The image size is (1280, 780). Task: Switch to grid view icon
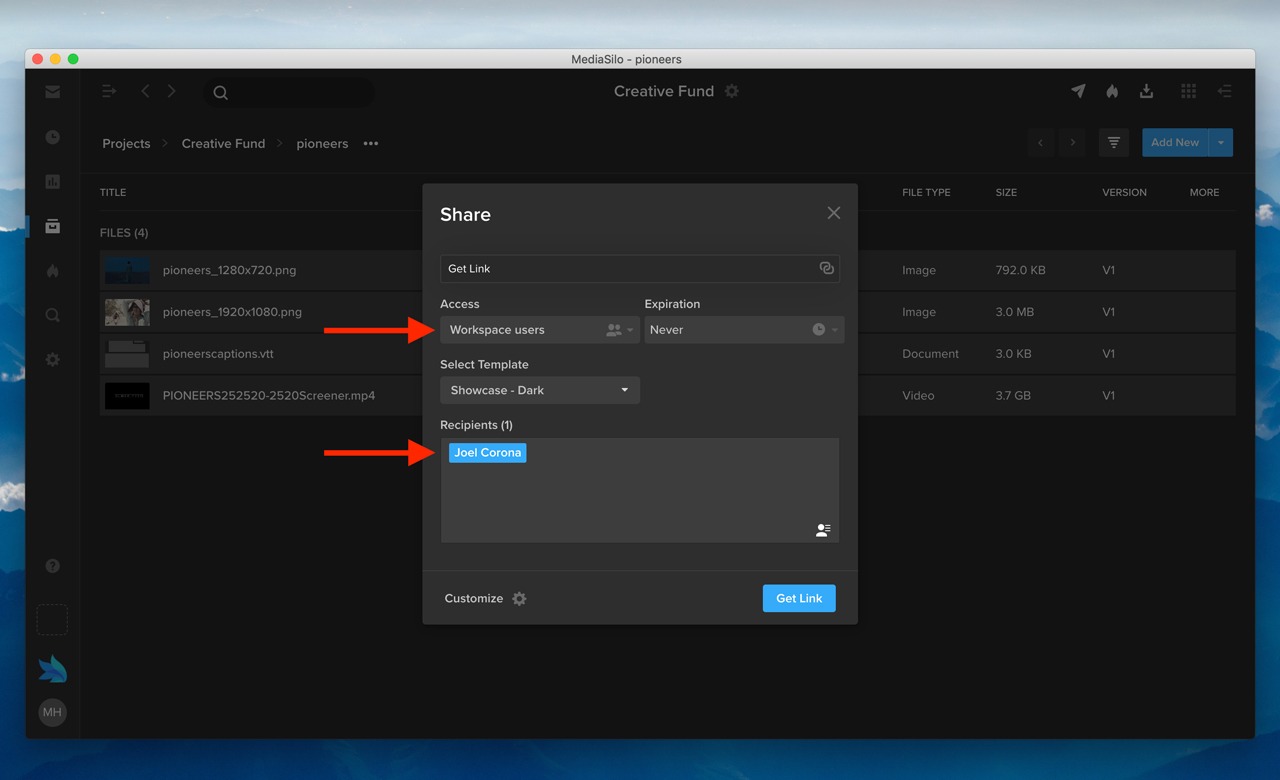[1188, 91]
